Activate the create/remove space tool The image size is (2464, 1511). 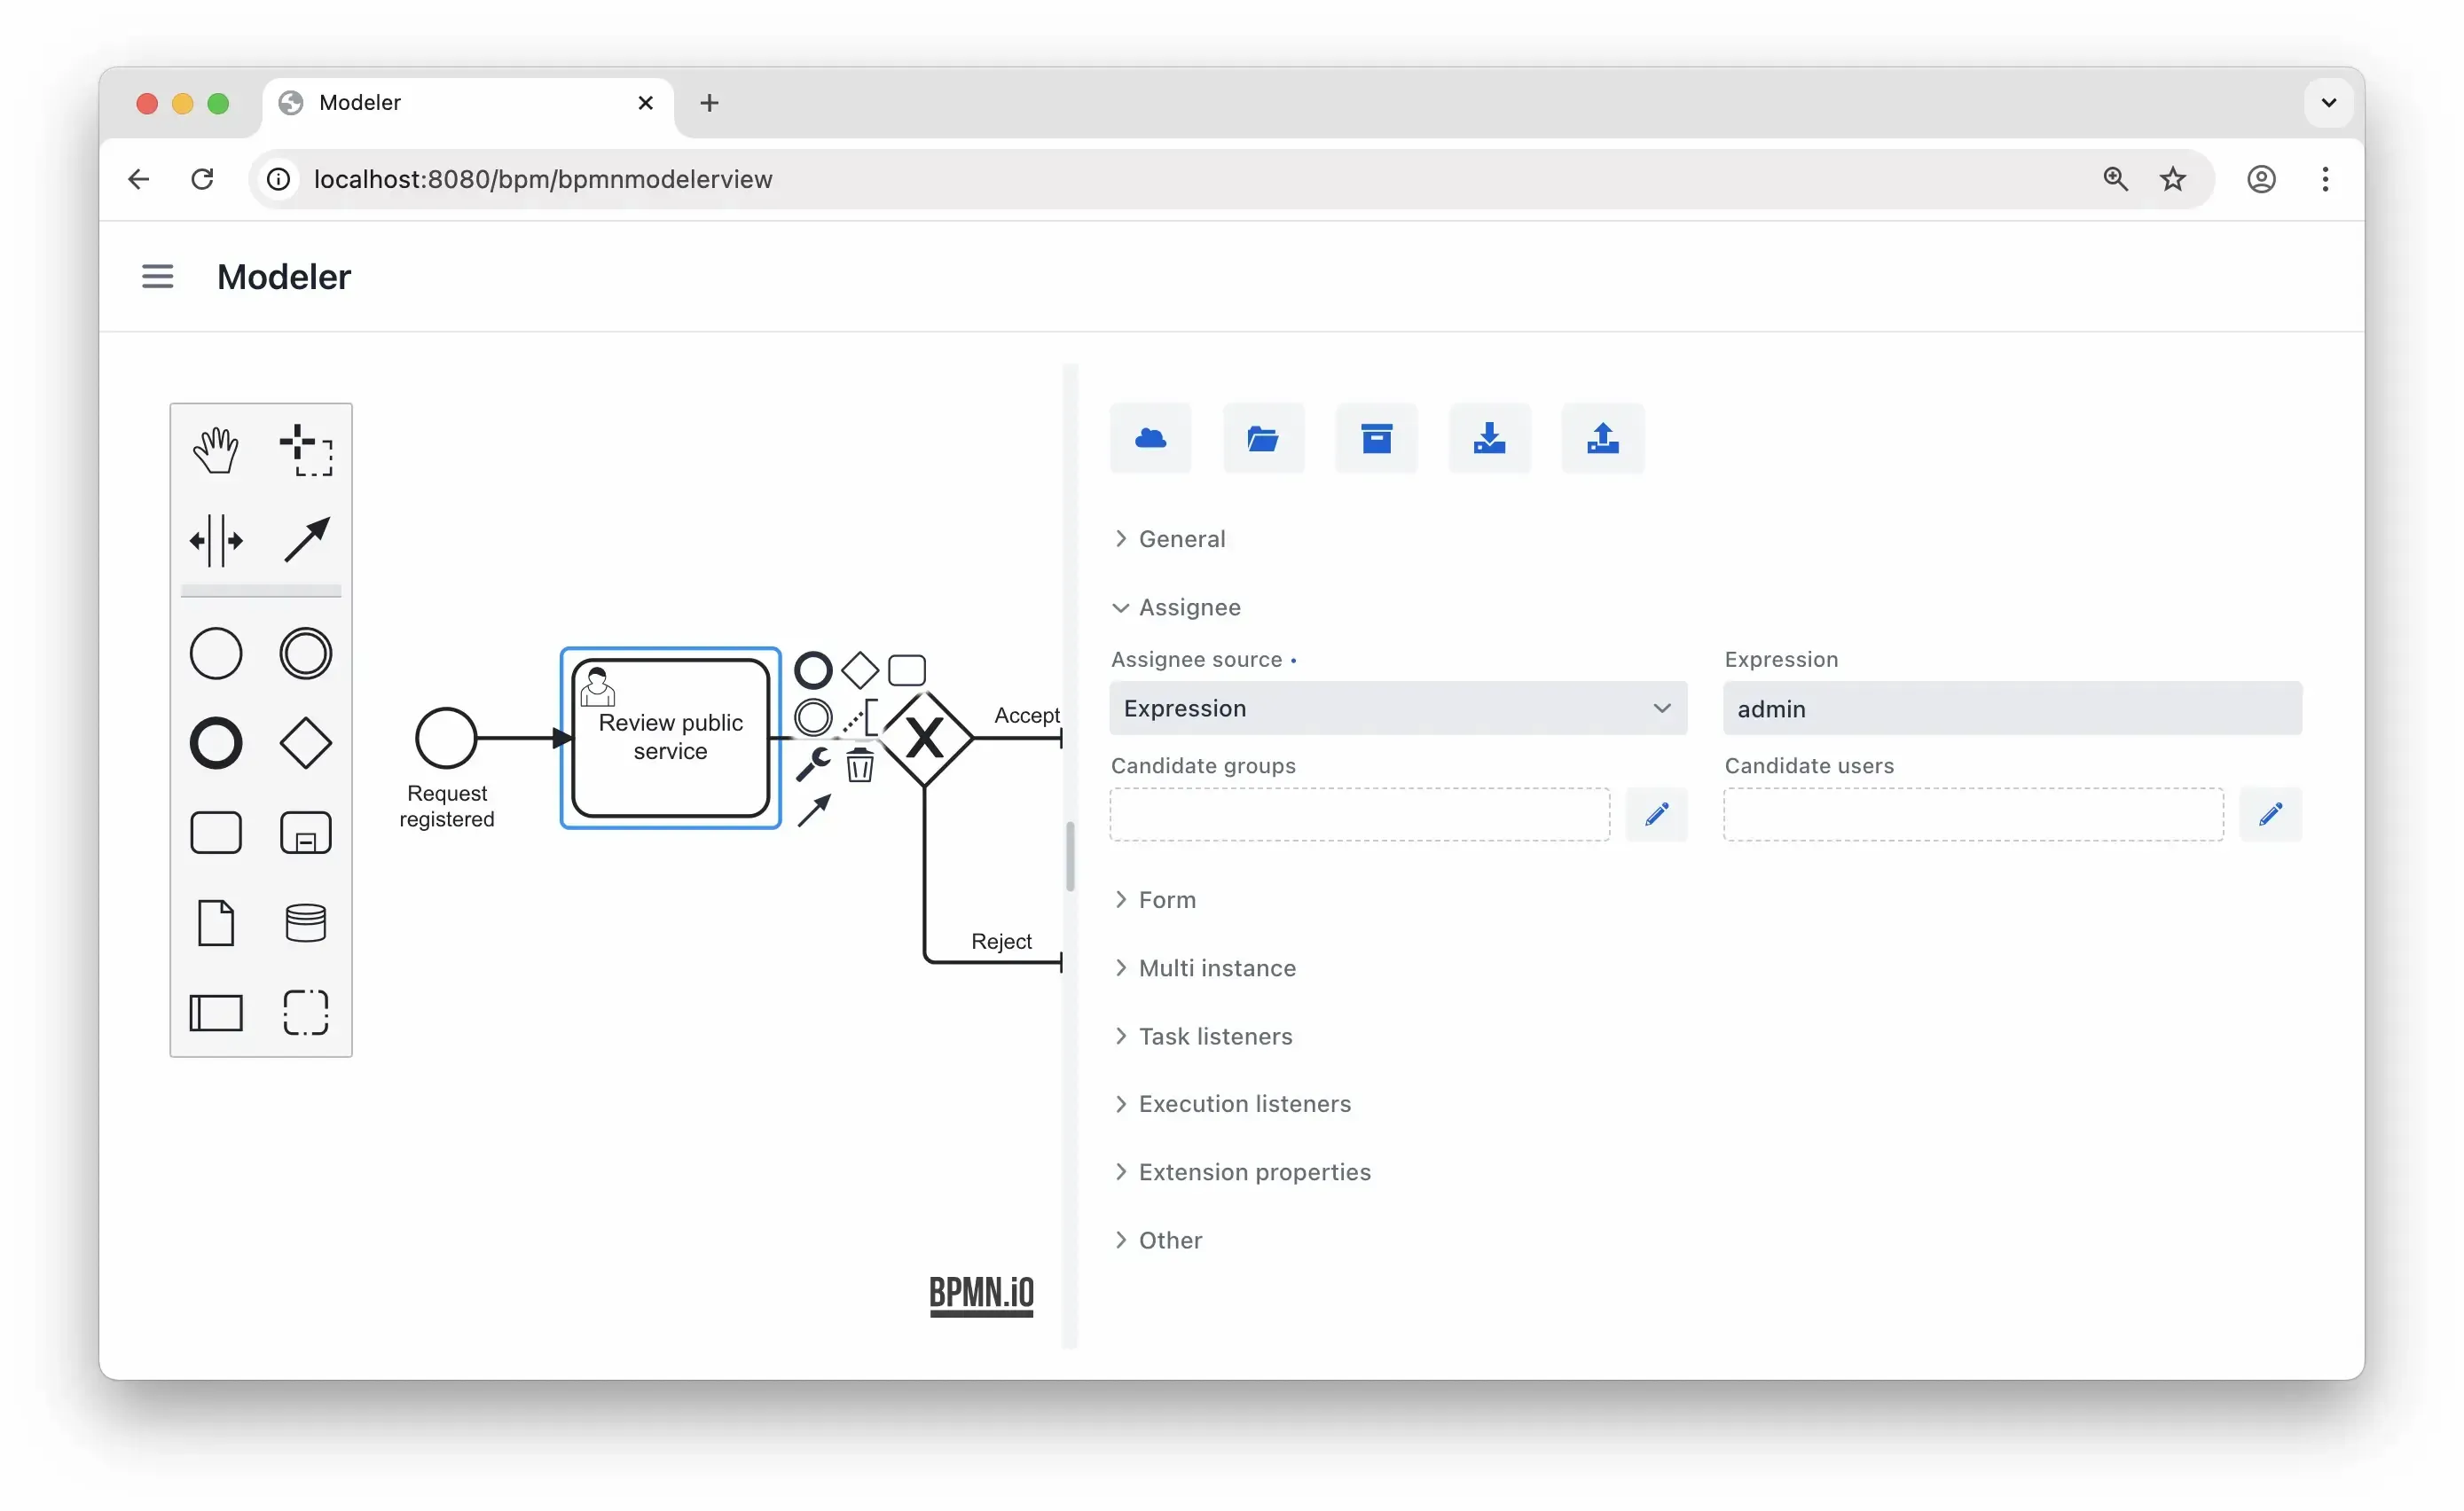(x=215, y=541)
